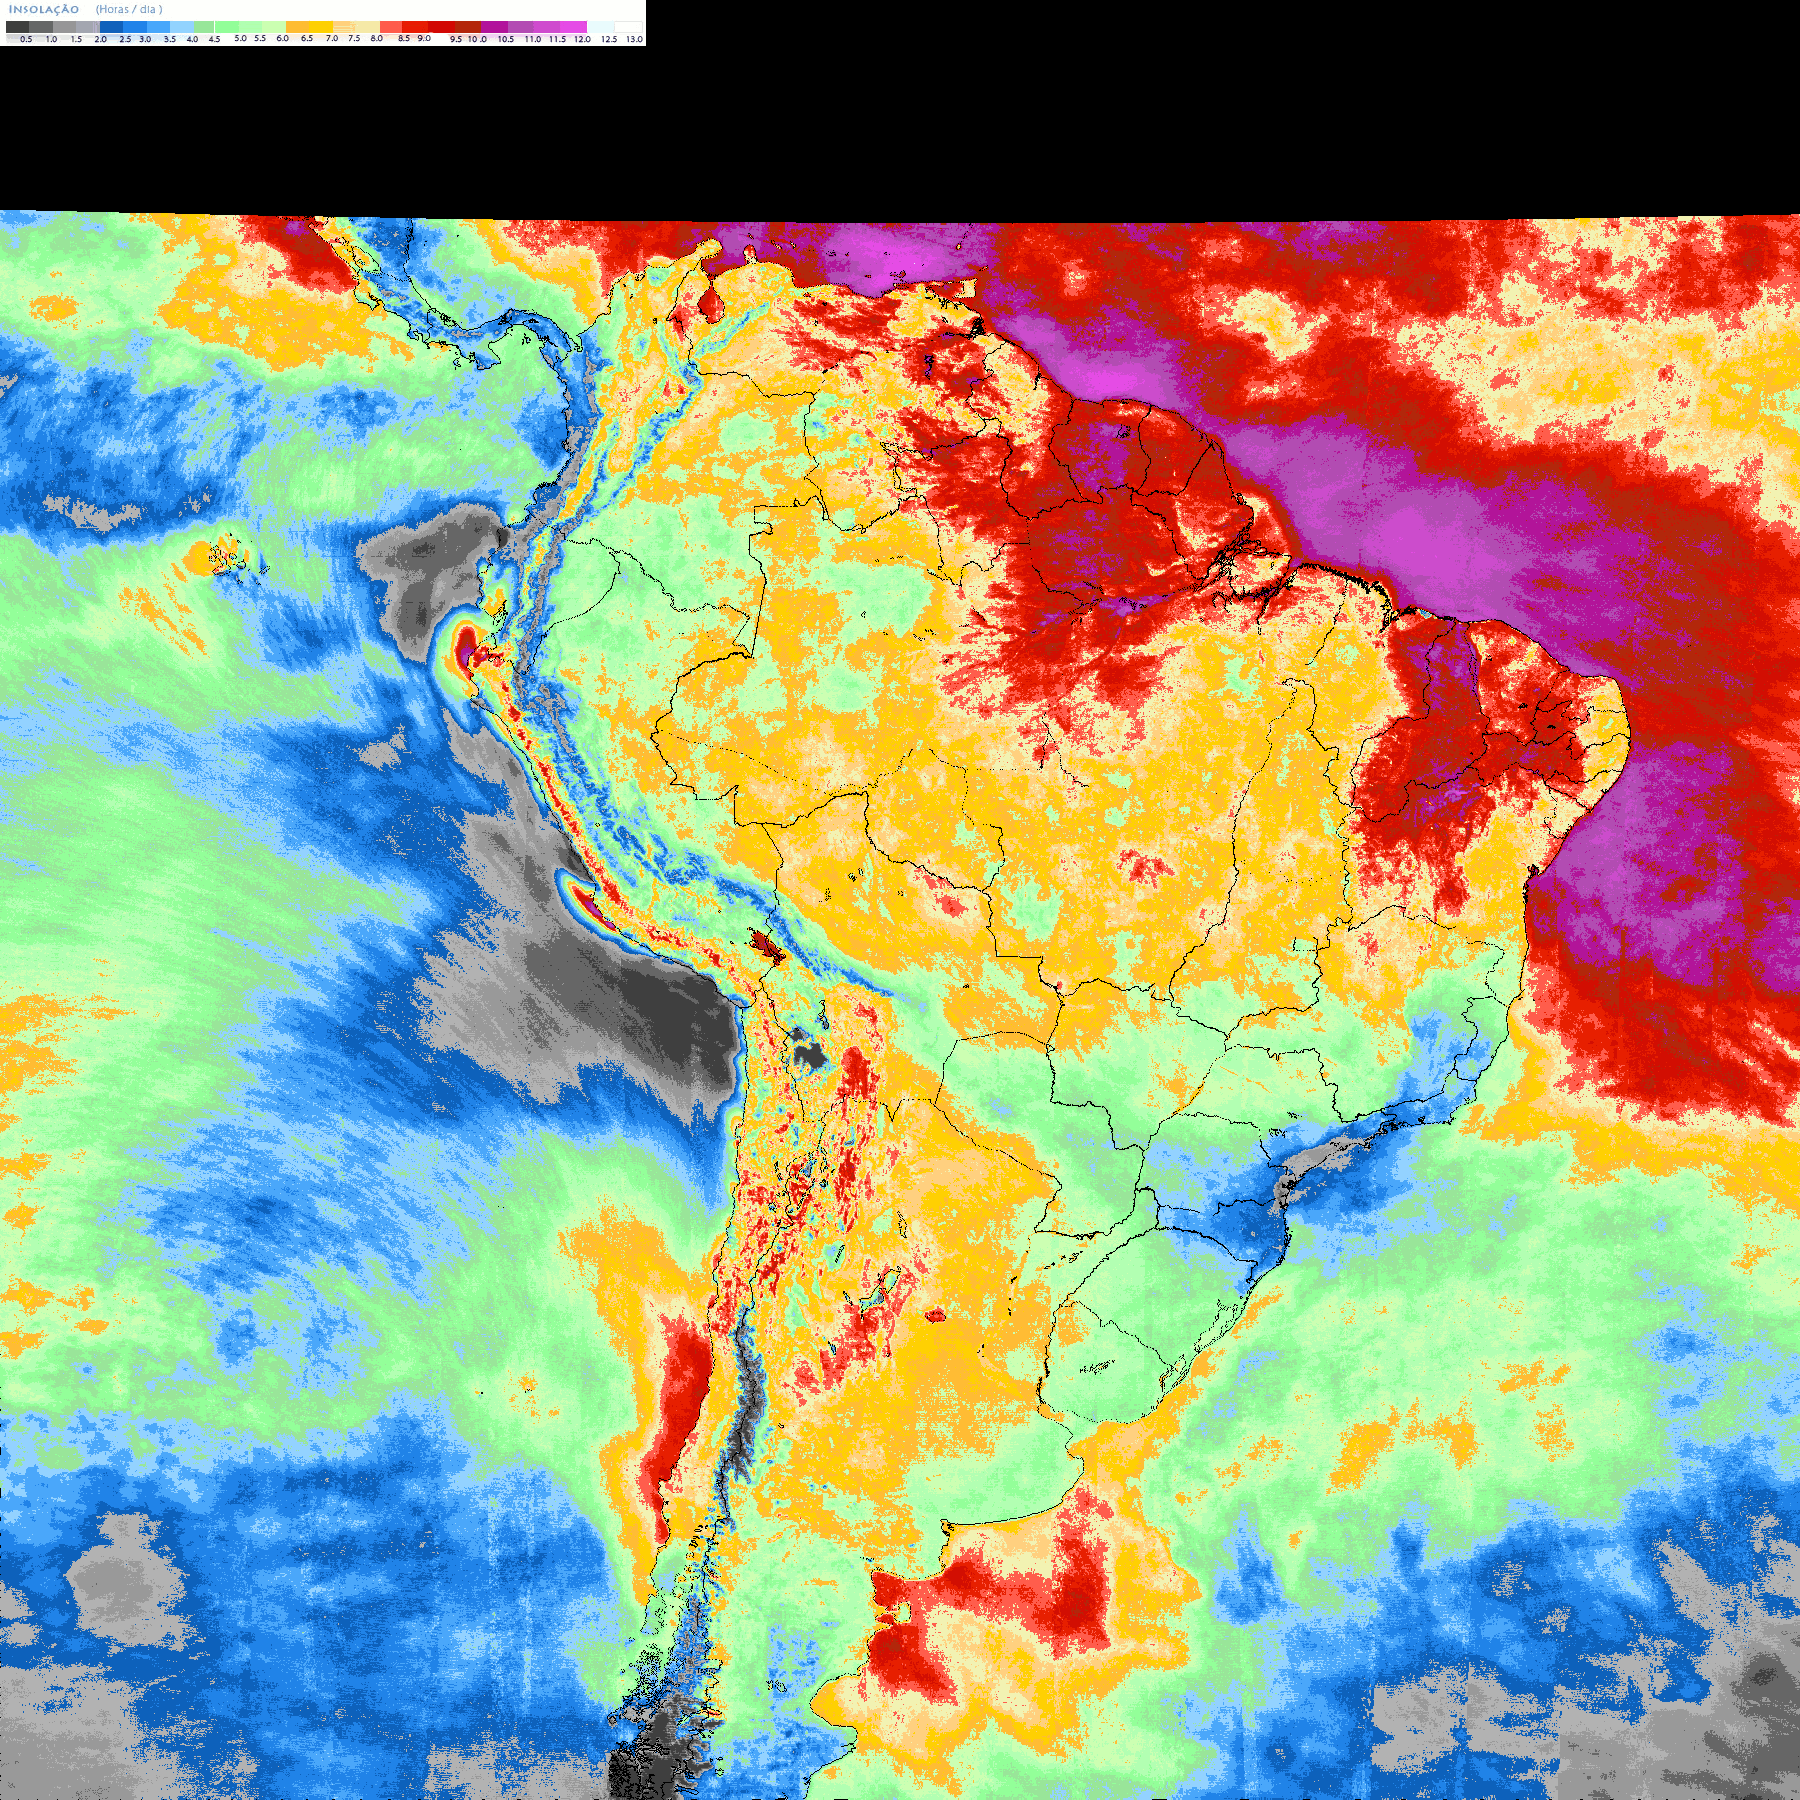
Task: Click the 2.5 legend value
Action: pos(125,39)
